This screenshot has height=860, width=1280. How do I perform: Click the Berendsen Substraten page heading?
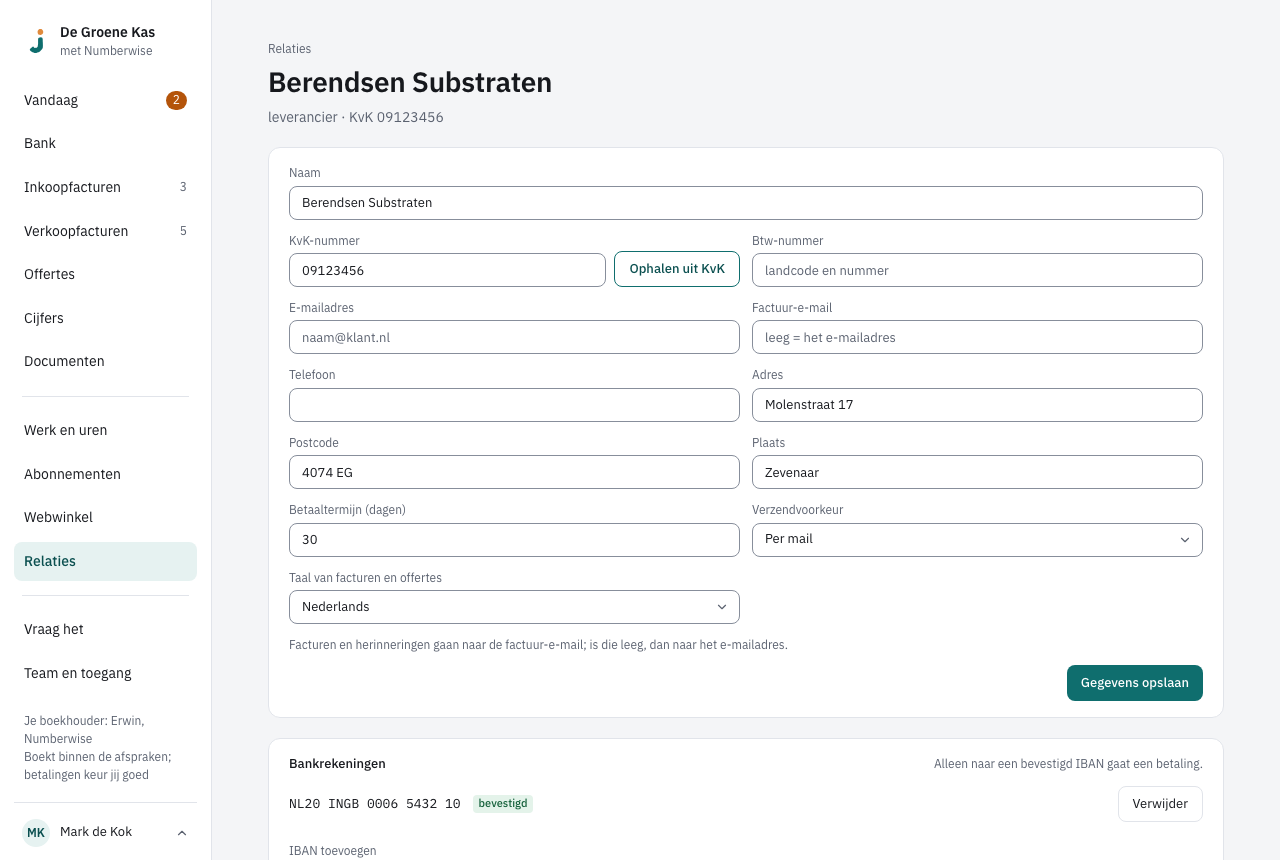410,82
